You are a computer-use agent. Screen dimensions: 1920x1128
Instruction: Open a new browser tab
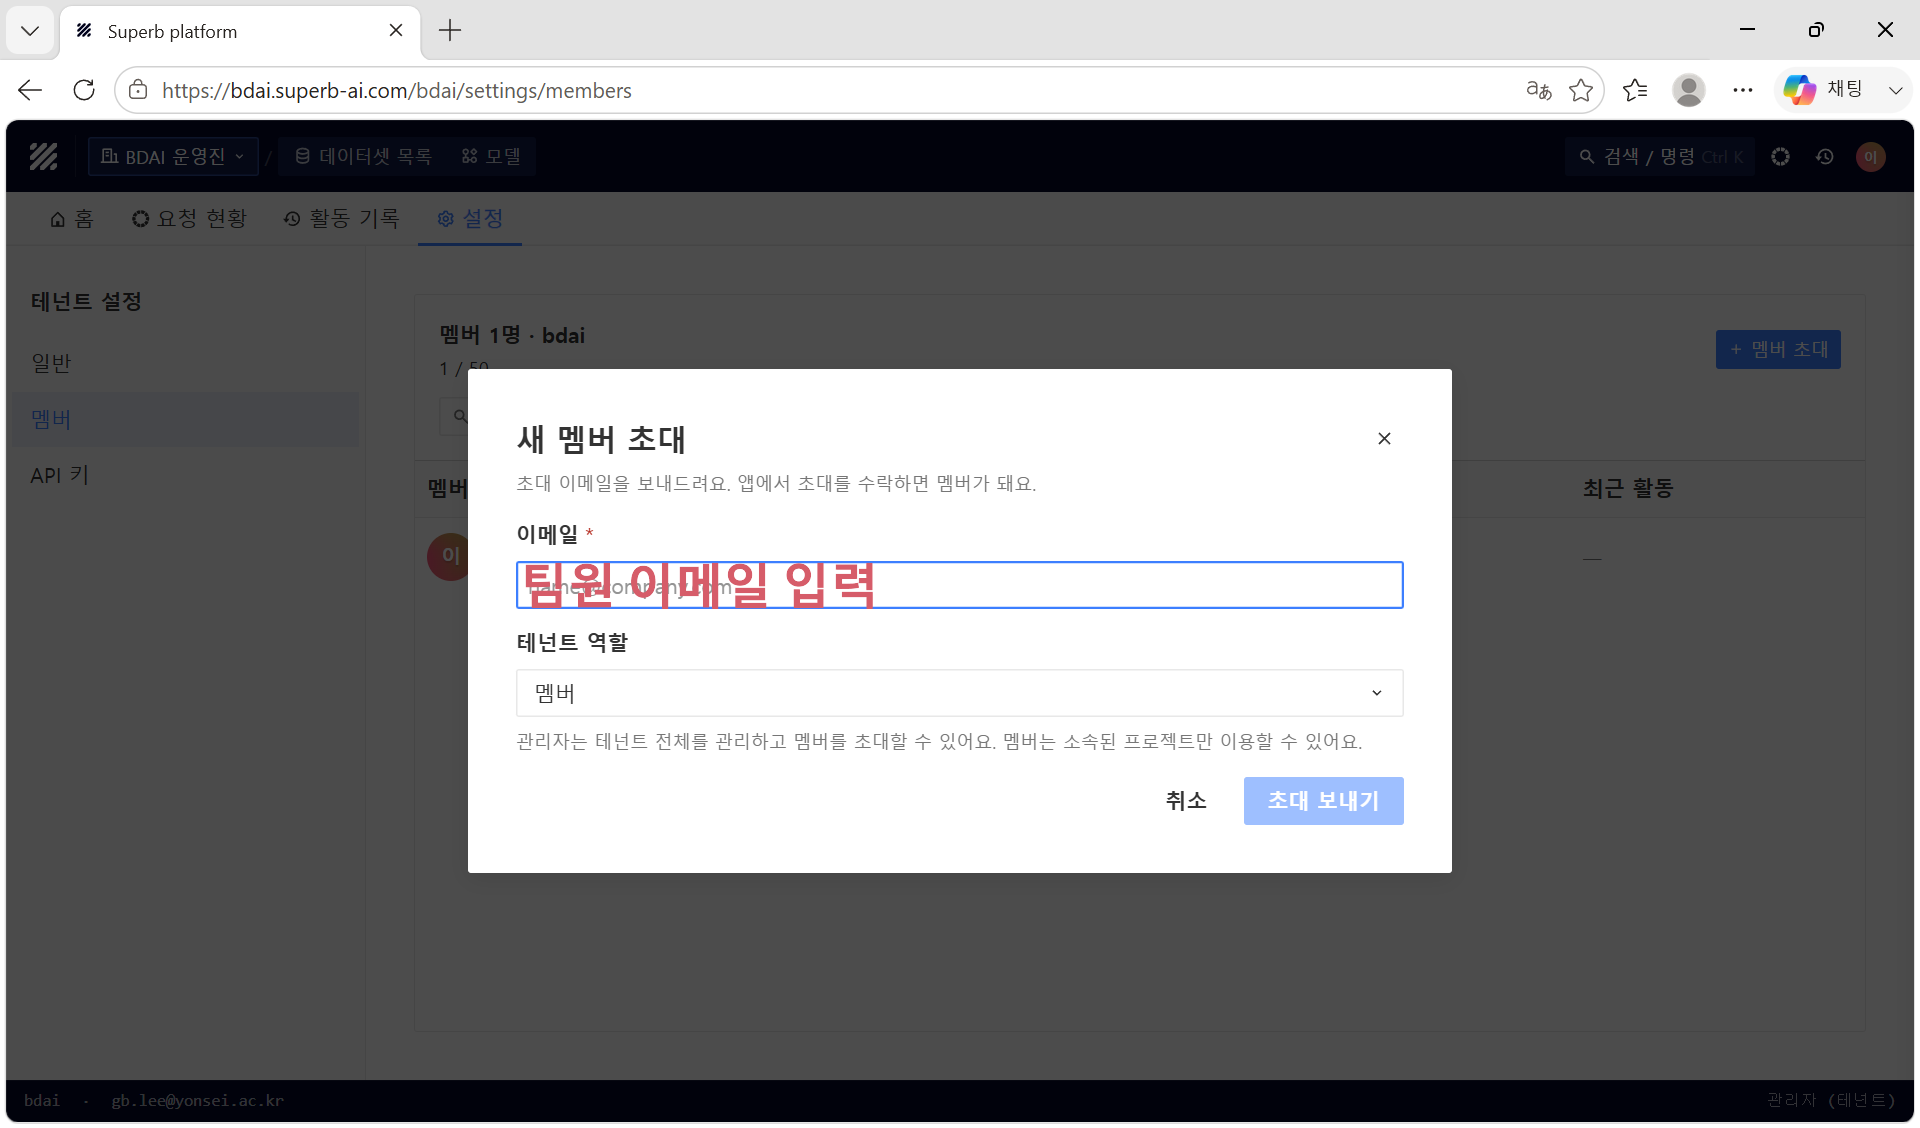450,30
